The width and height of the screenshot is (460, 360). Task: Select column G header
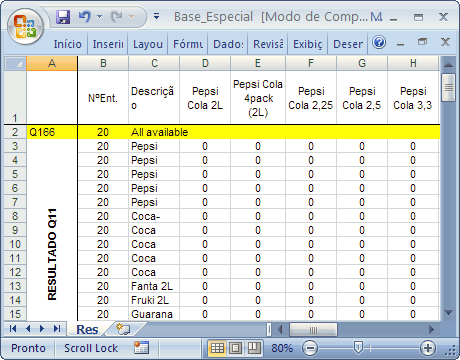click(x=362, y=63)
